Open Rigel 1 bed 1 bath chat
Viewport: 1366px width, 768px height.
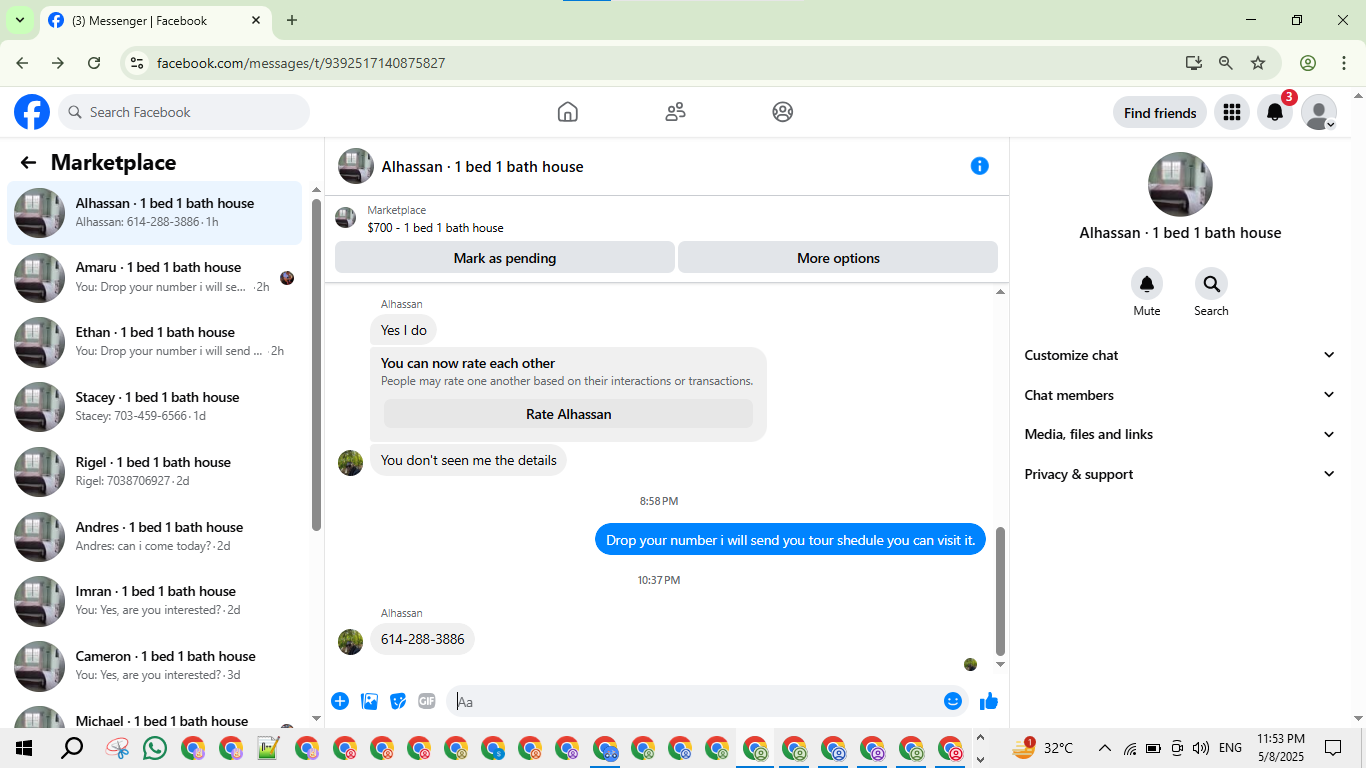(x=154, y=472)
